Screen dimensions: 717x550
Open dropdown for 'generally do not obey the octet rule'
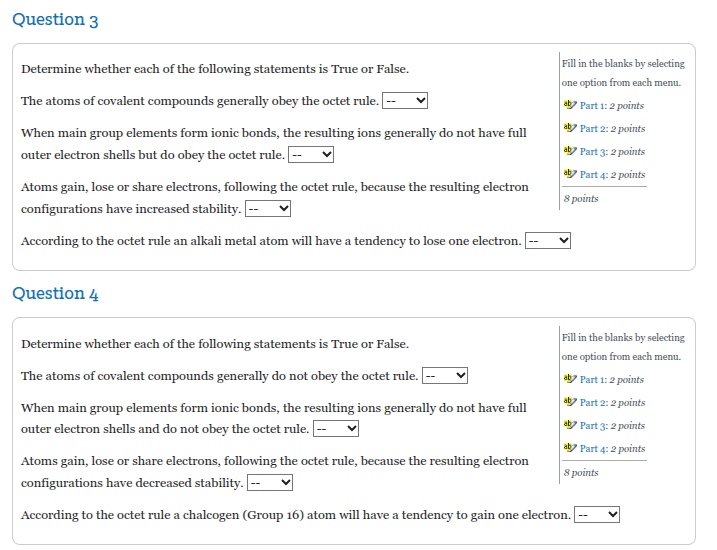click(445, 375)
